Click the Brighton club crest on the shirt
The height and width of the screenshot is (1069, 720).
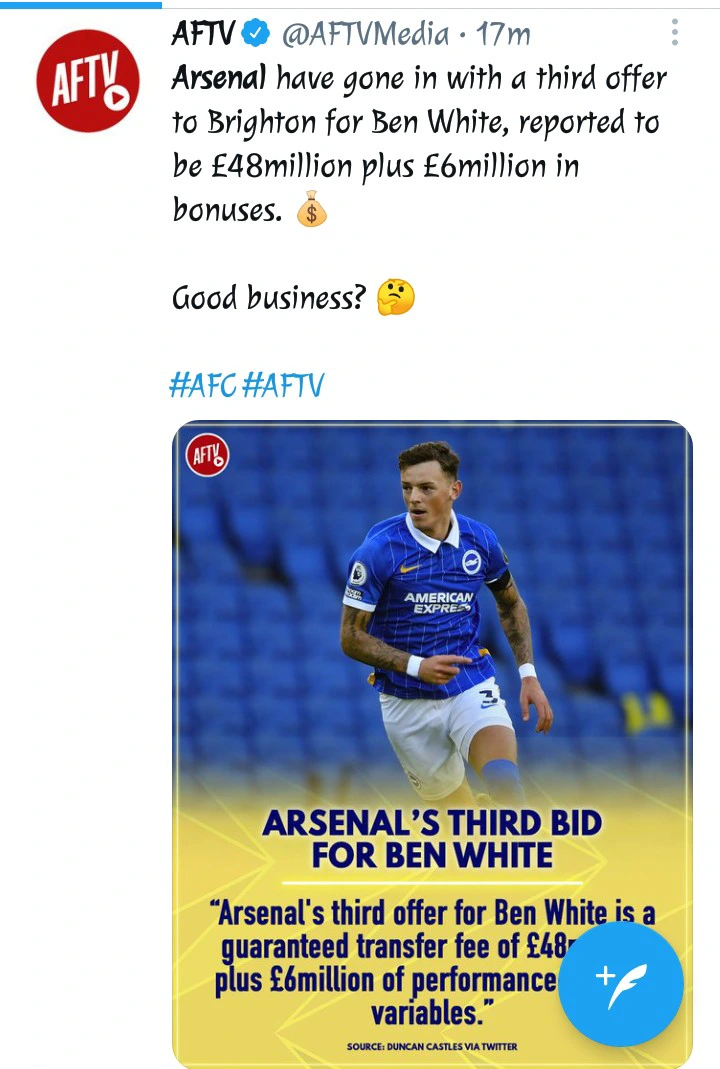(x=471, y=562)
